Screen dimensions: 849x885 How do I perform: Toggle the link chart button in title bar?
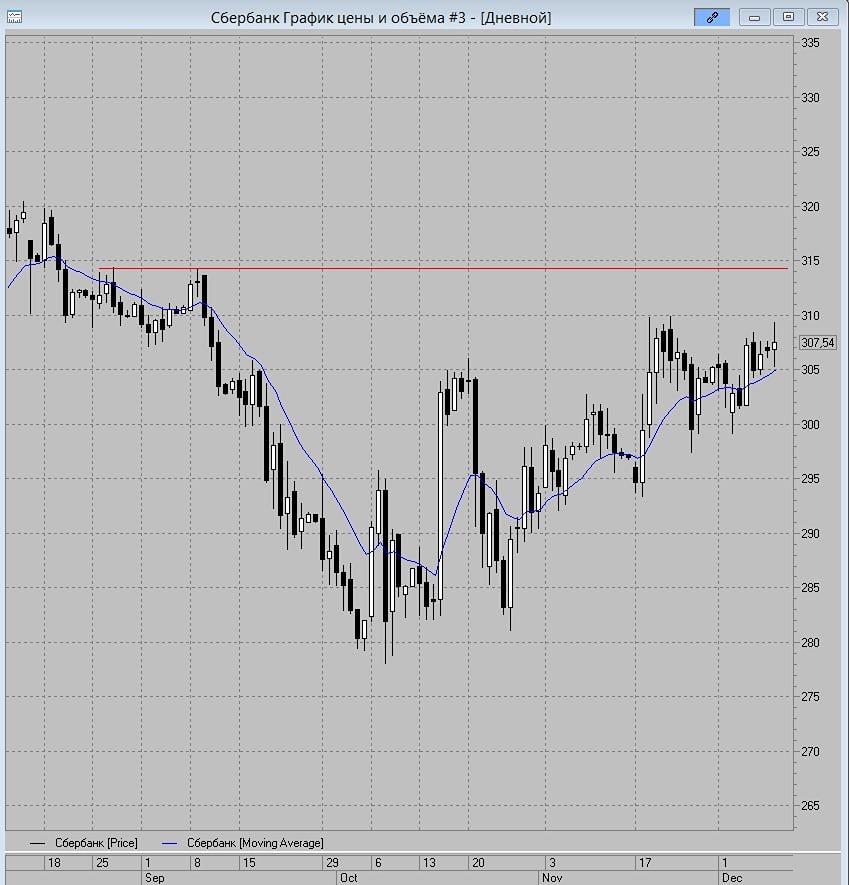(712, 17)
